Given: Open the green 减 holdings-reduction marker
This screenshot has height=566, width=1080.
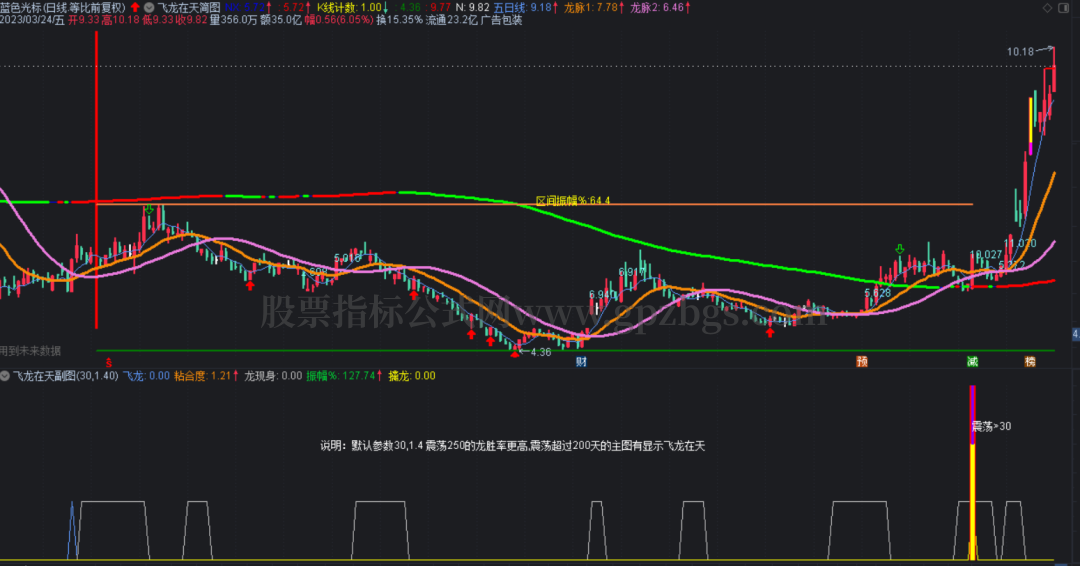Looking at the screenshot, I should (973, 361).
